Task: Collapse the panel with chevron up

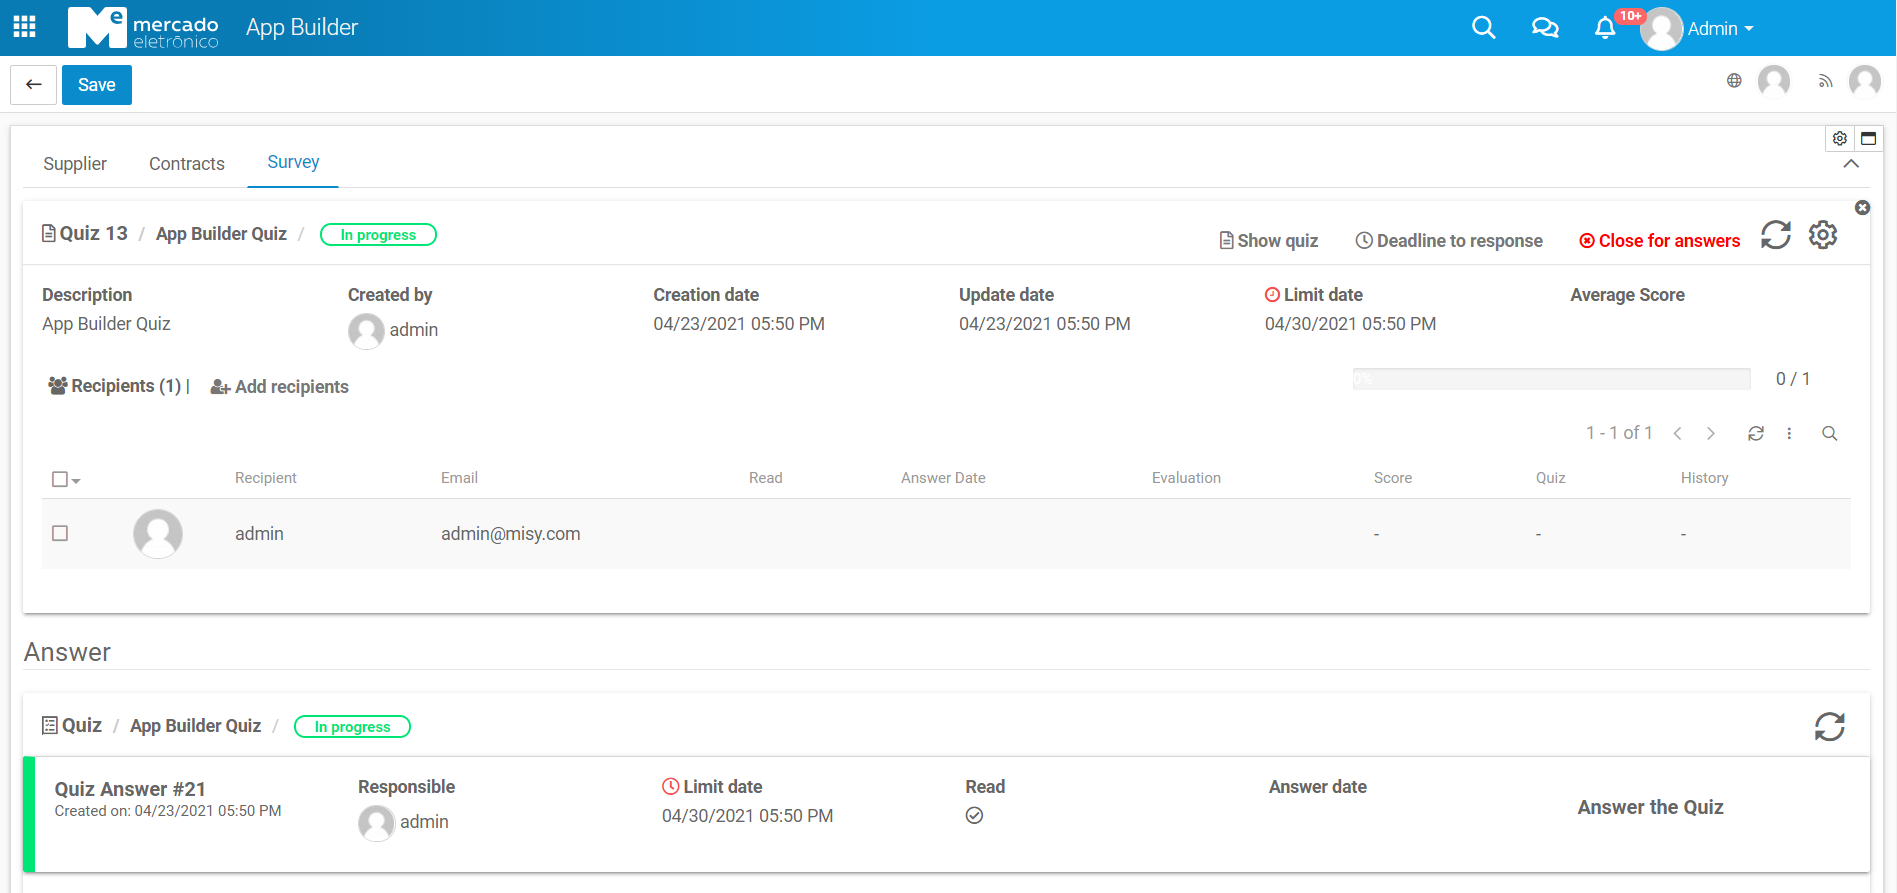Action: tap(1851, 164)
